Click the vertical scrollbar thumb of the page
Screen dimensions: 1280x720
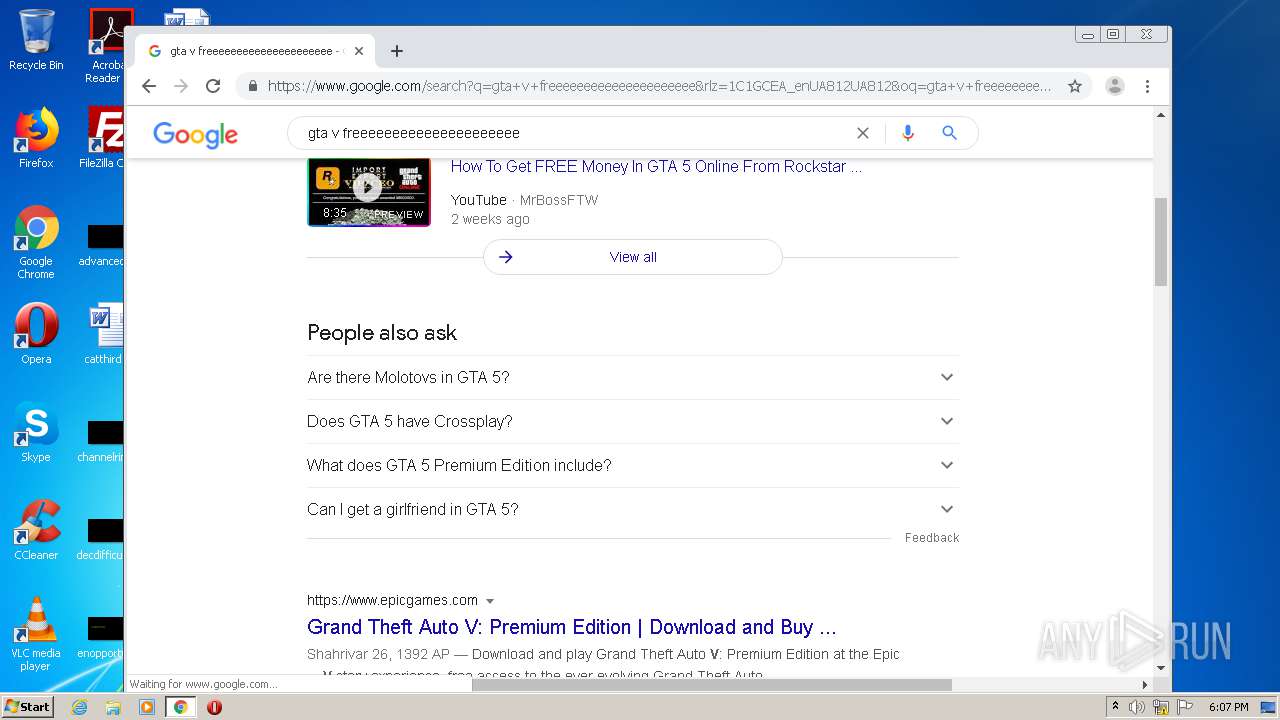pyautogui.click(x=1161, y=241)
